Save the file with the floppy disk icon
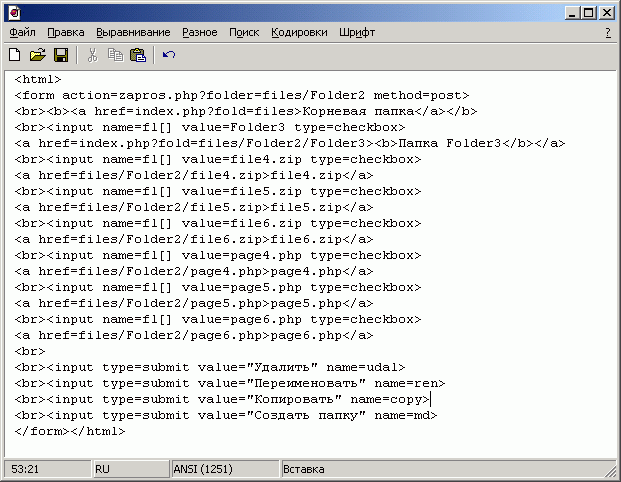 coord(61,55)
